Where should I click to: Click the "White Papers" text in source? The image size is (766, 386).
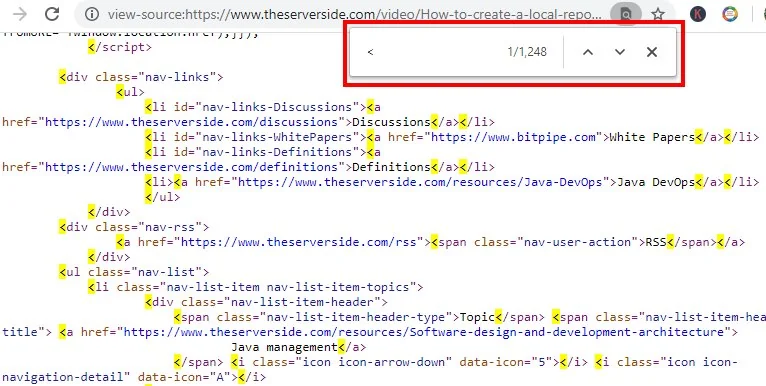652,137
